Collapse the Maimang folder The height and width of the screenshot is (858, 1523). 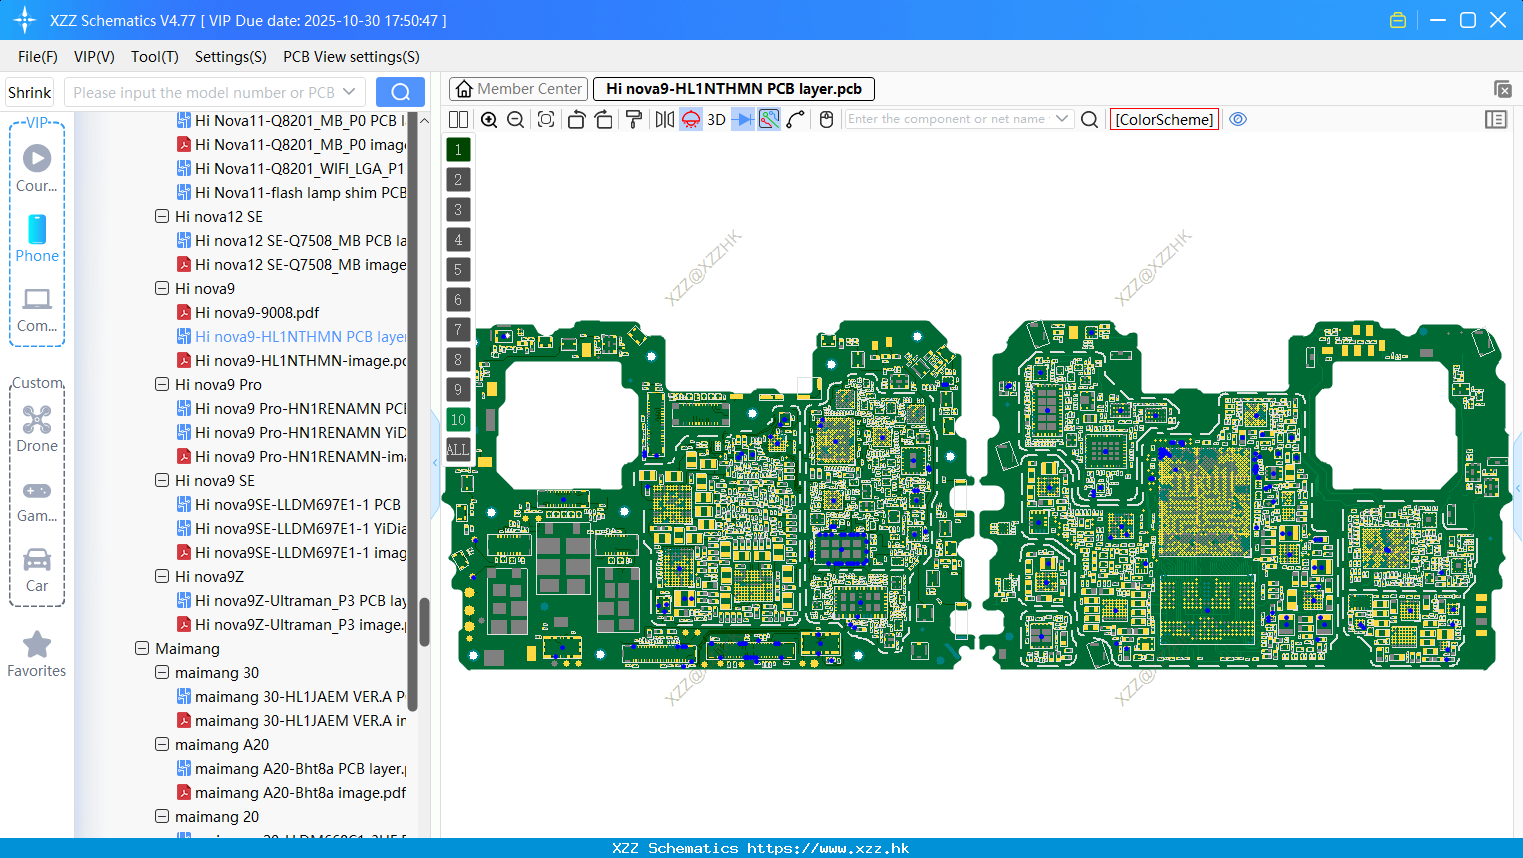(x=142, y=648)
